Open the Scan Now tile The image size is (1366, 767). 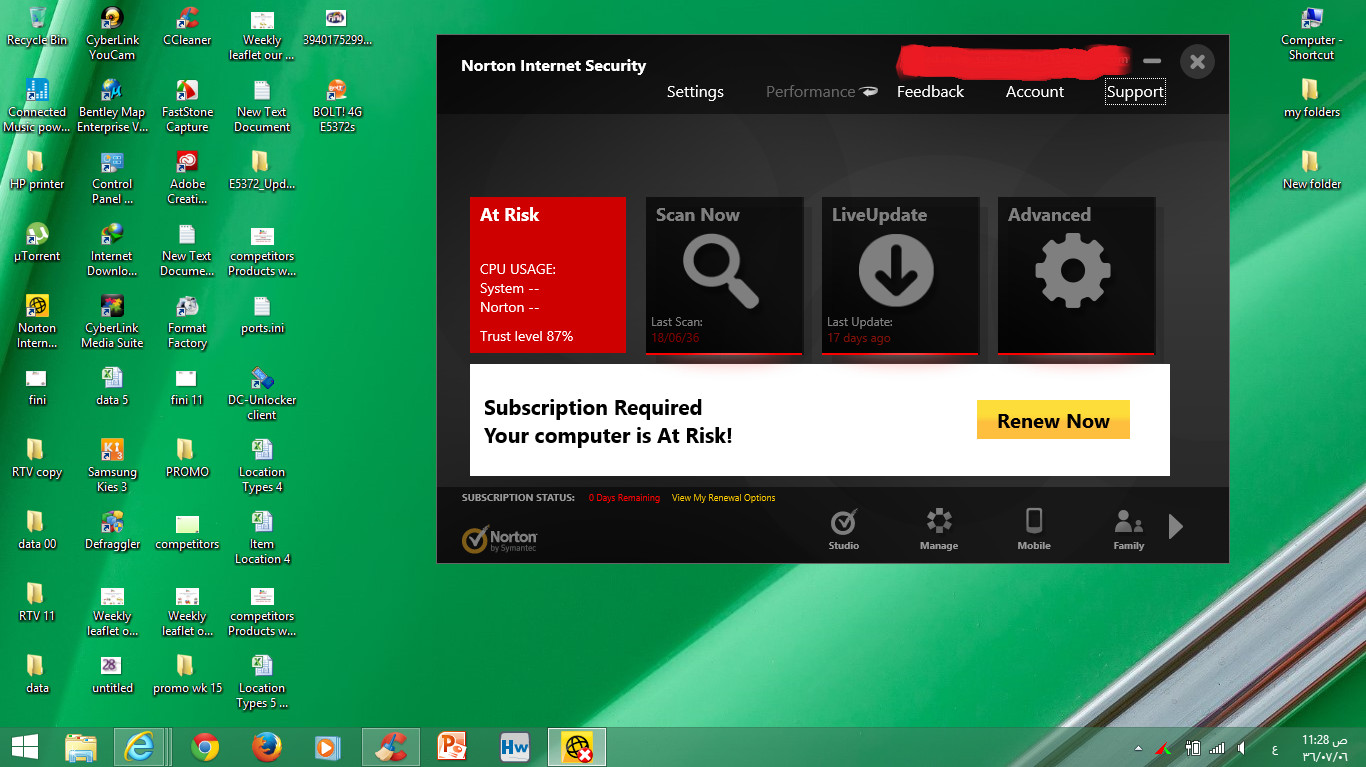(724, 275)
